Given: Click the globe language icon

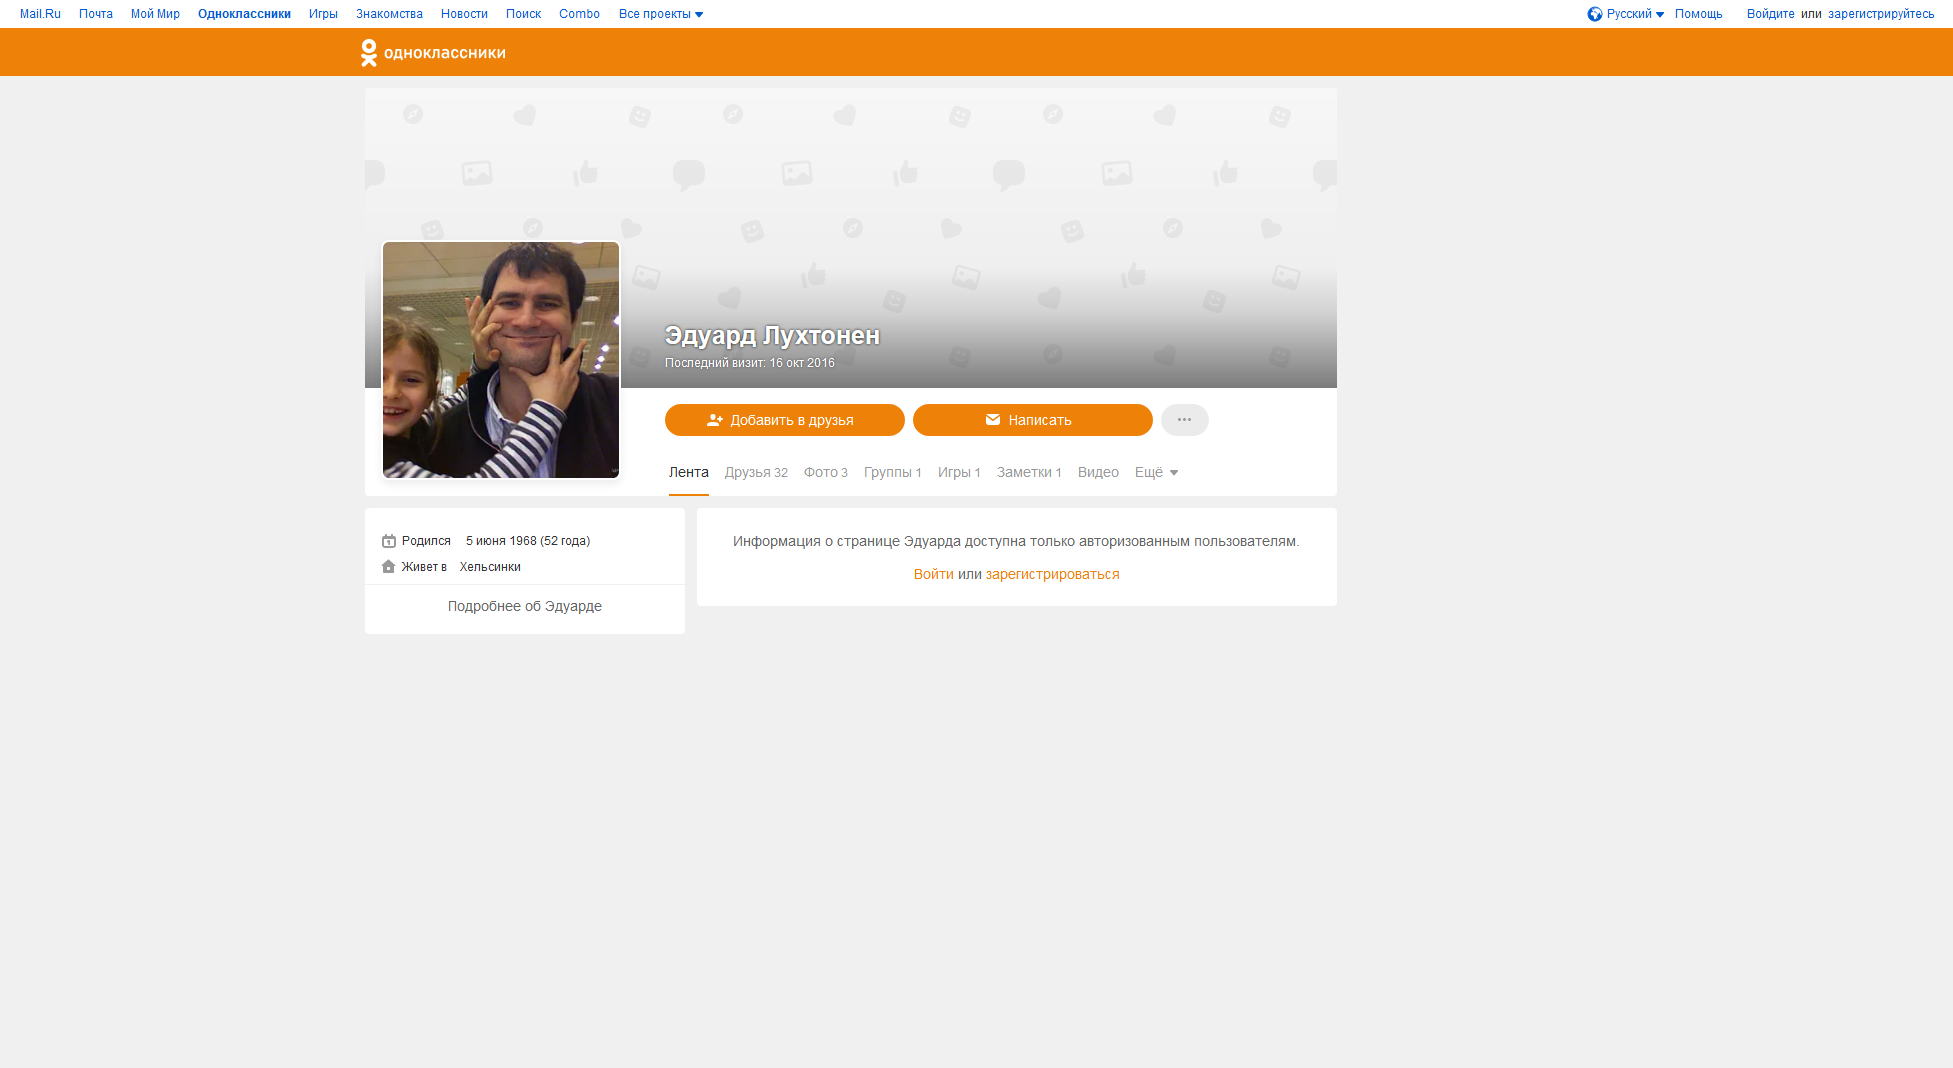Looking at the screenshot, I should 1594,14.
